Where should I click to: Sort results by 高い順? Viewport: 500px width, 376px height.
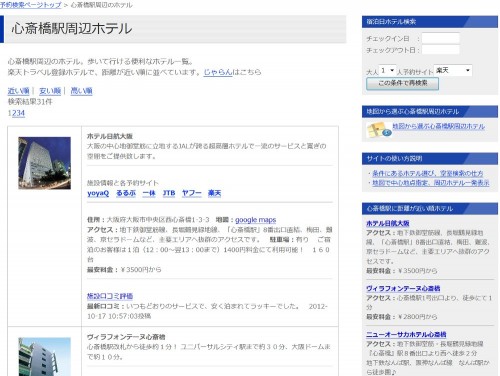(x=81, y=91)
